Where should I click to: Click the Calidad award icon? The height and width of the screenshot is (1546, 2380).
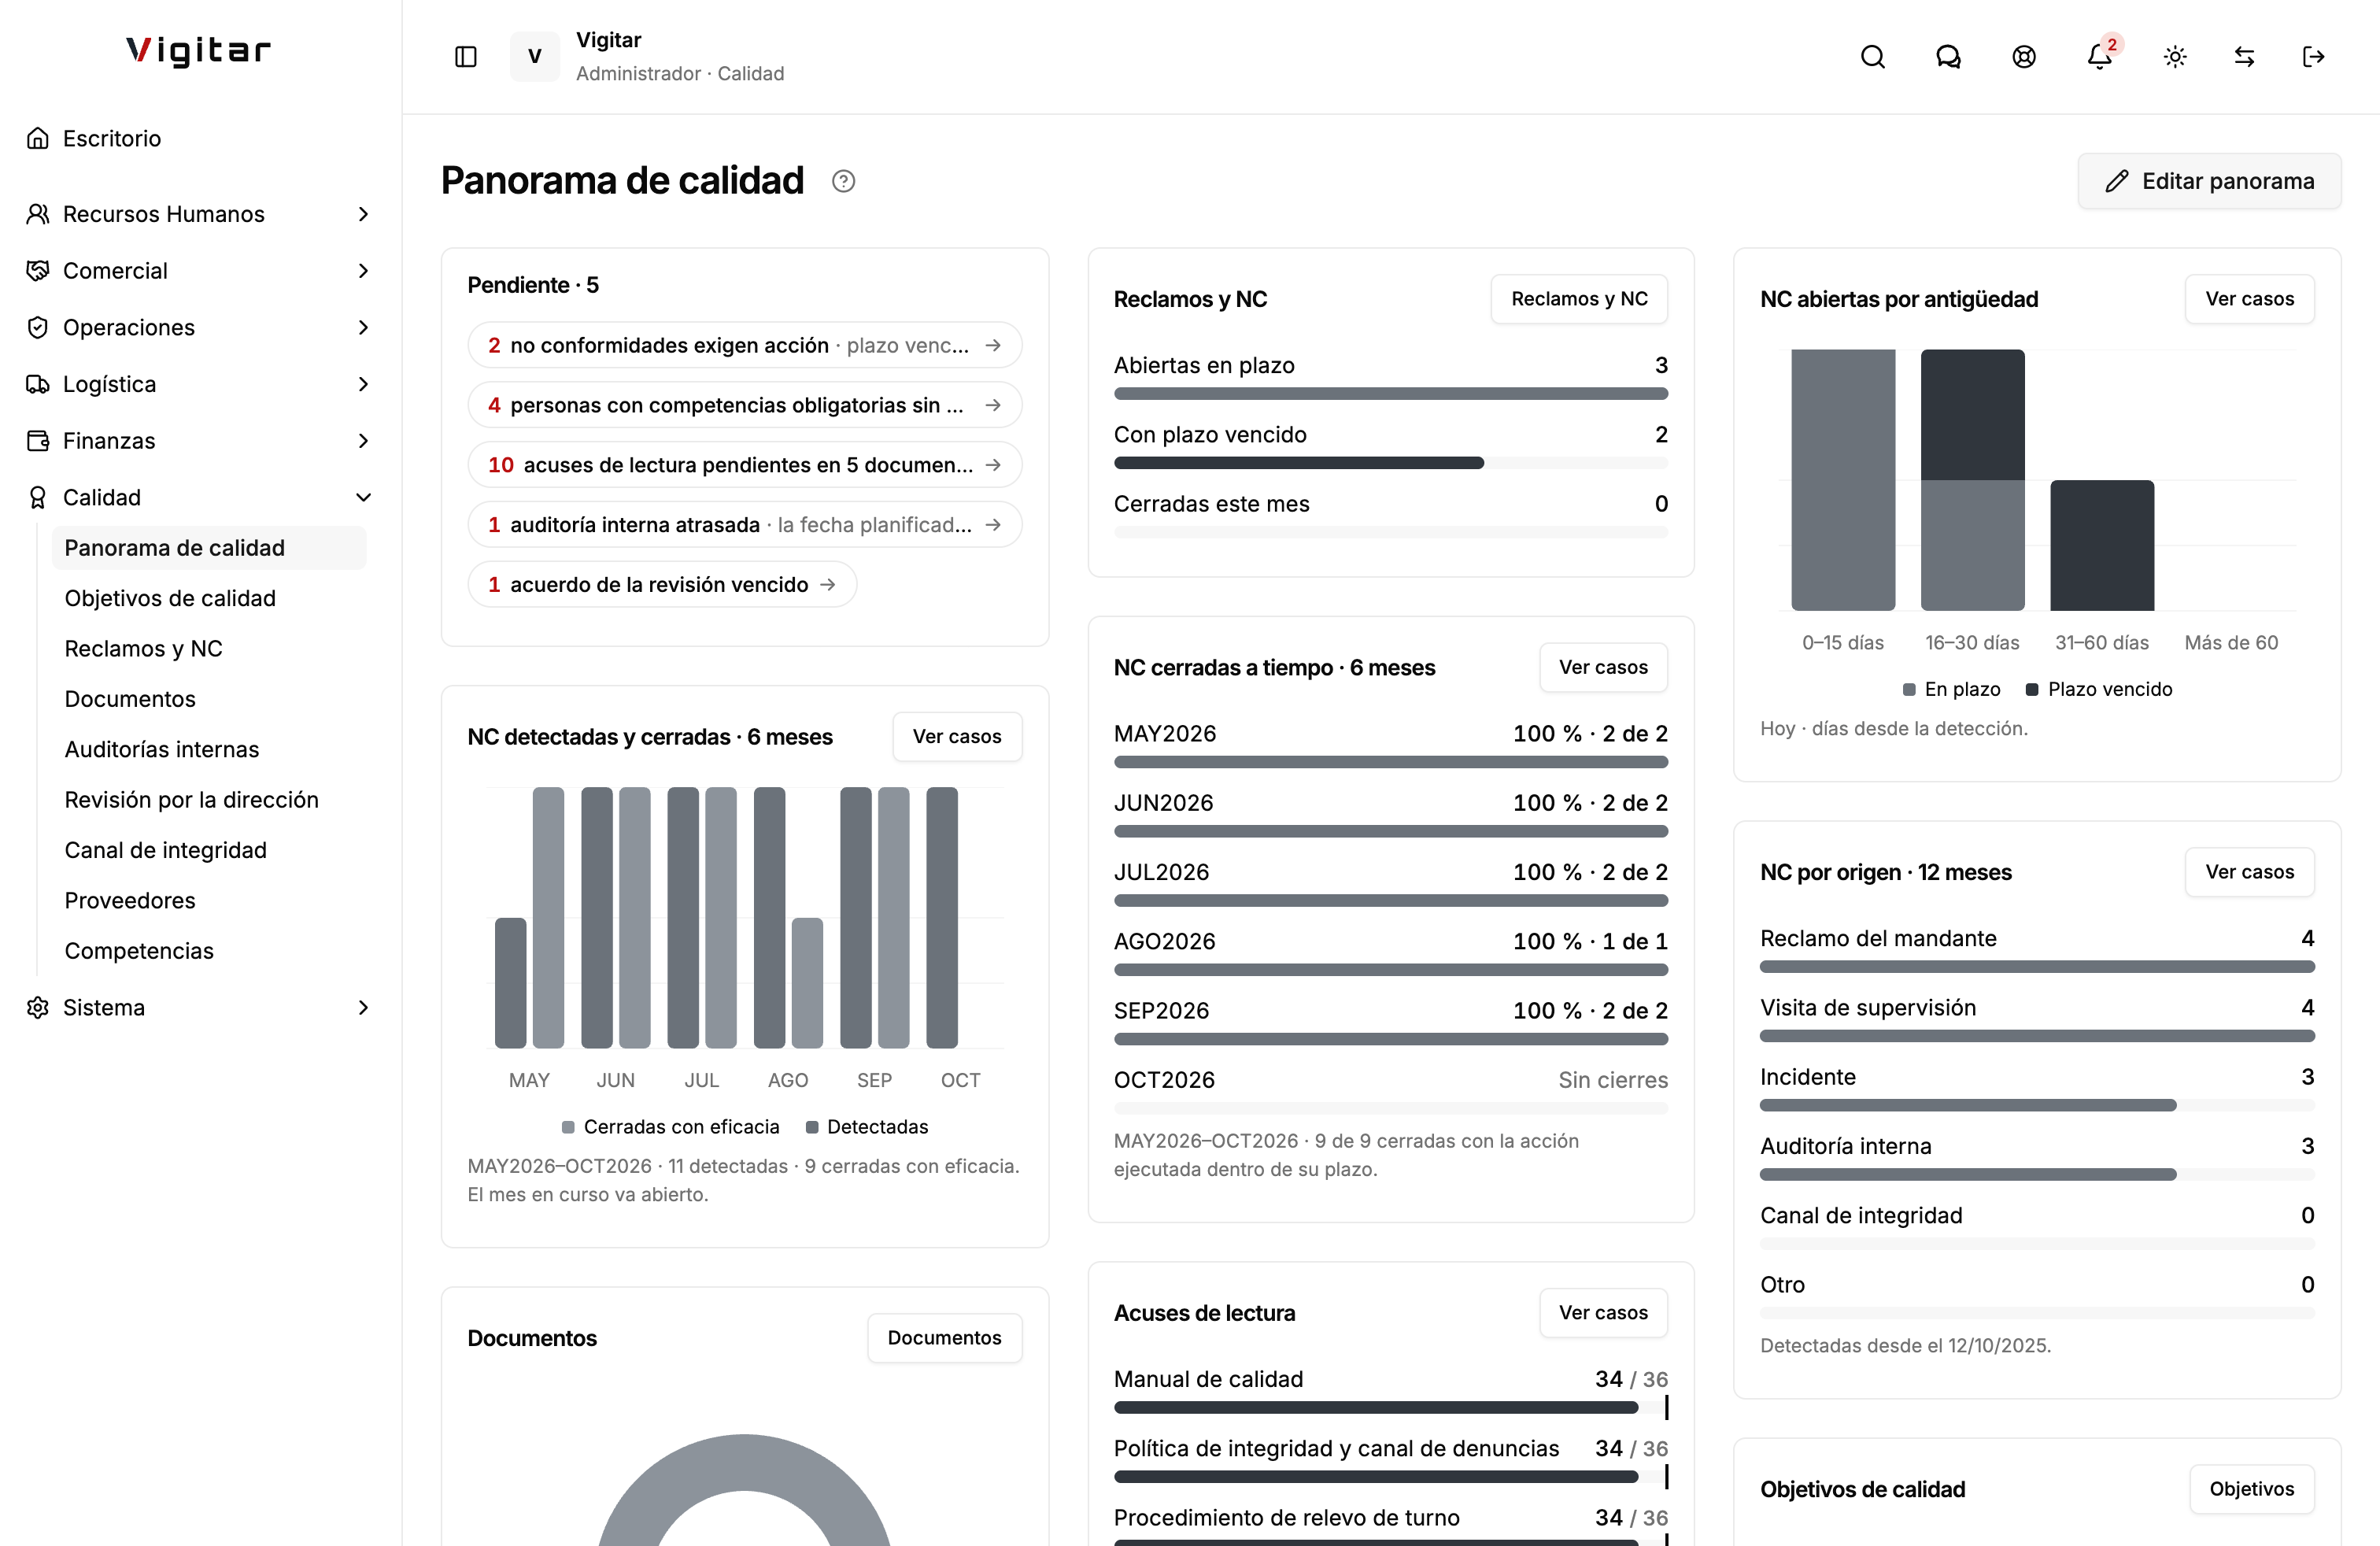[x=38, y=497]
